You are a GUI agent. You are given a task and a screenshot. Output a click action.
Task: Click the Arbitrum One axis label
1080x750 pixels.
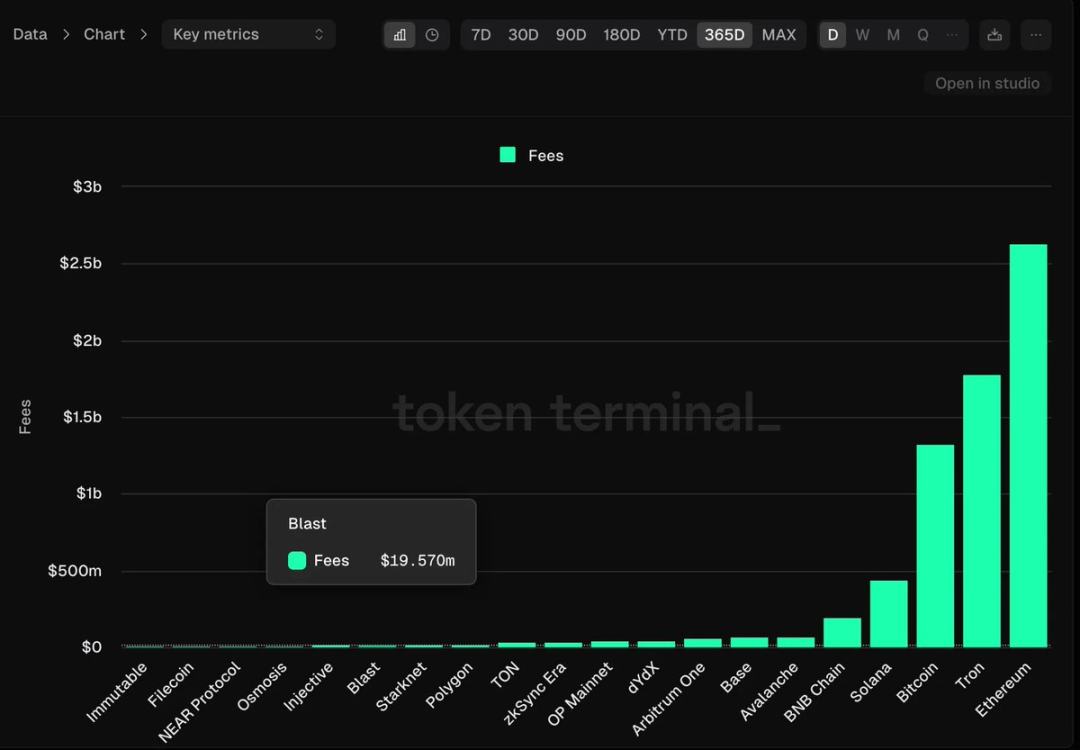pos(669,698)
